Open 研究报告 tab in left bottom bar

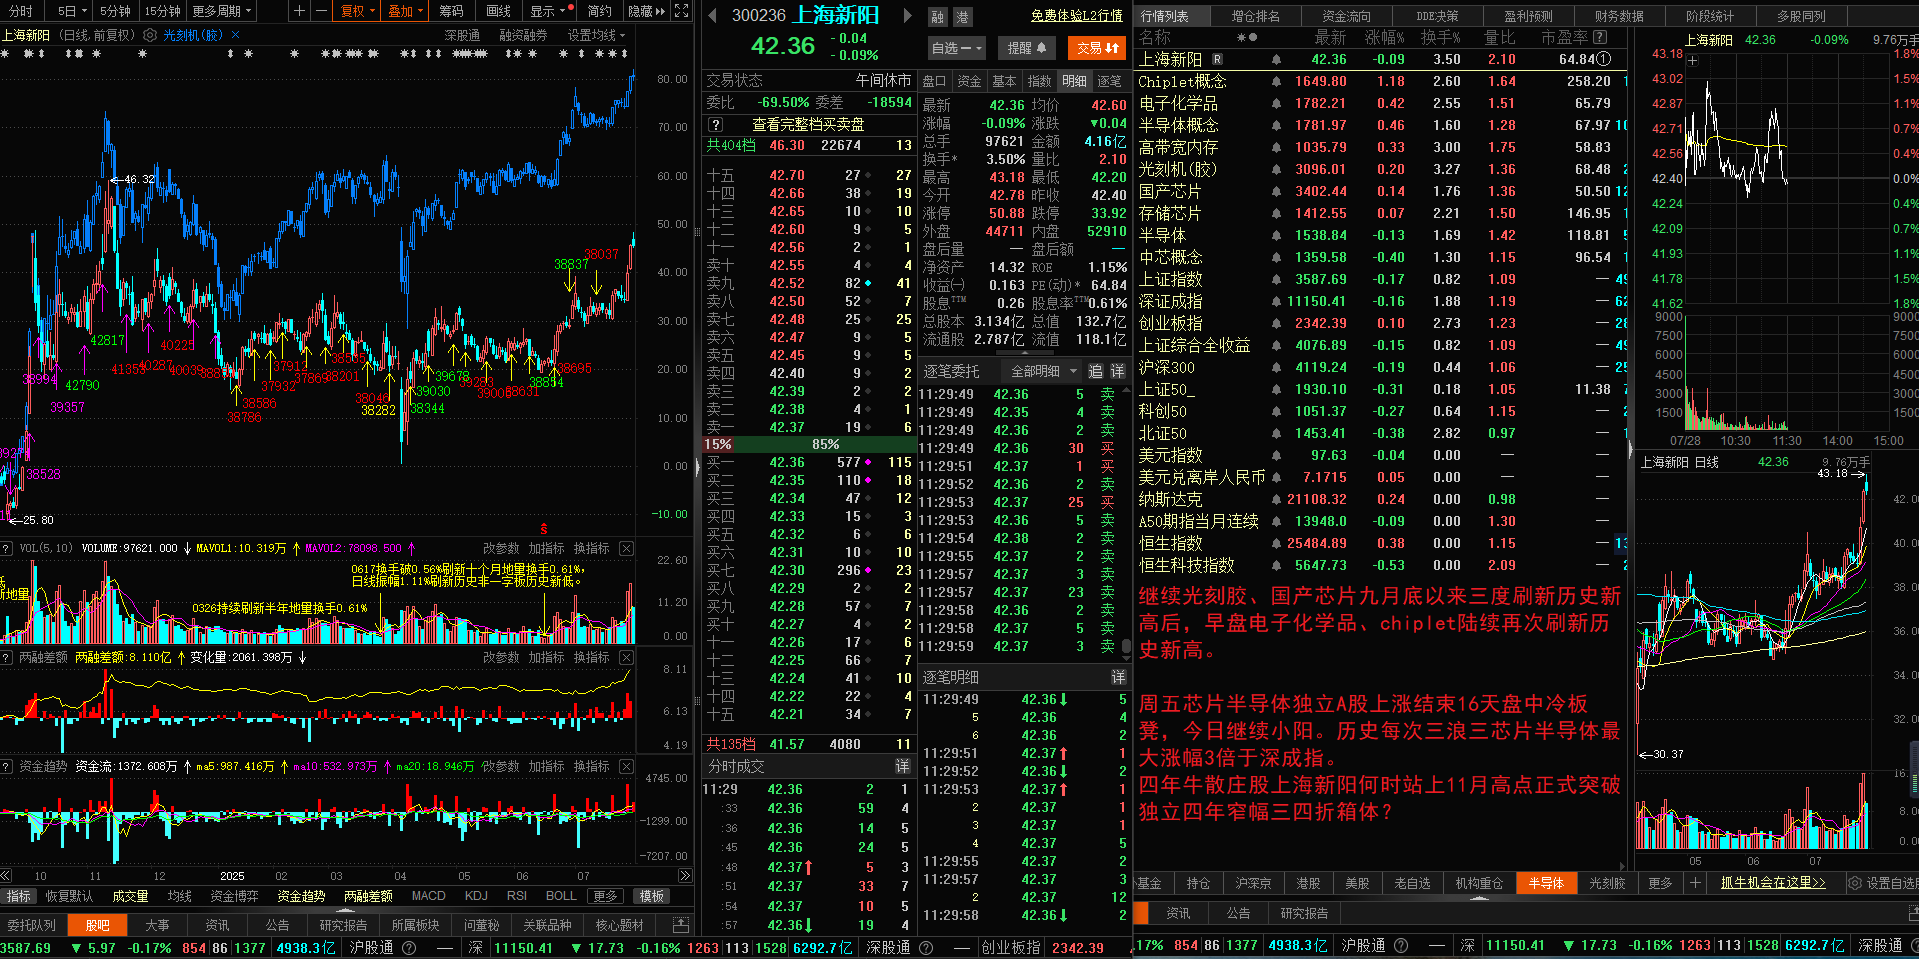[343, 925]
